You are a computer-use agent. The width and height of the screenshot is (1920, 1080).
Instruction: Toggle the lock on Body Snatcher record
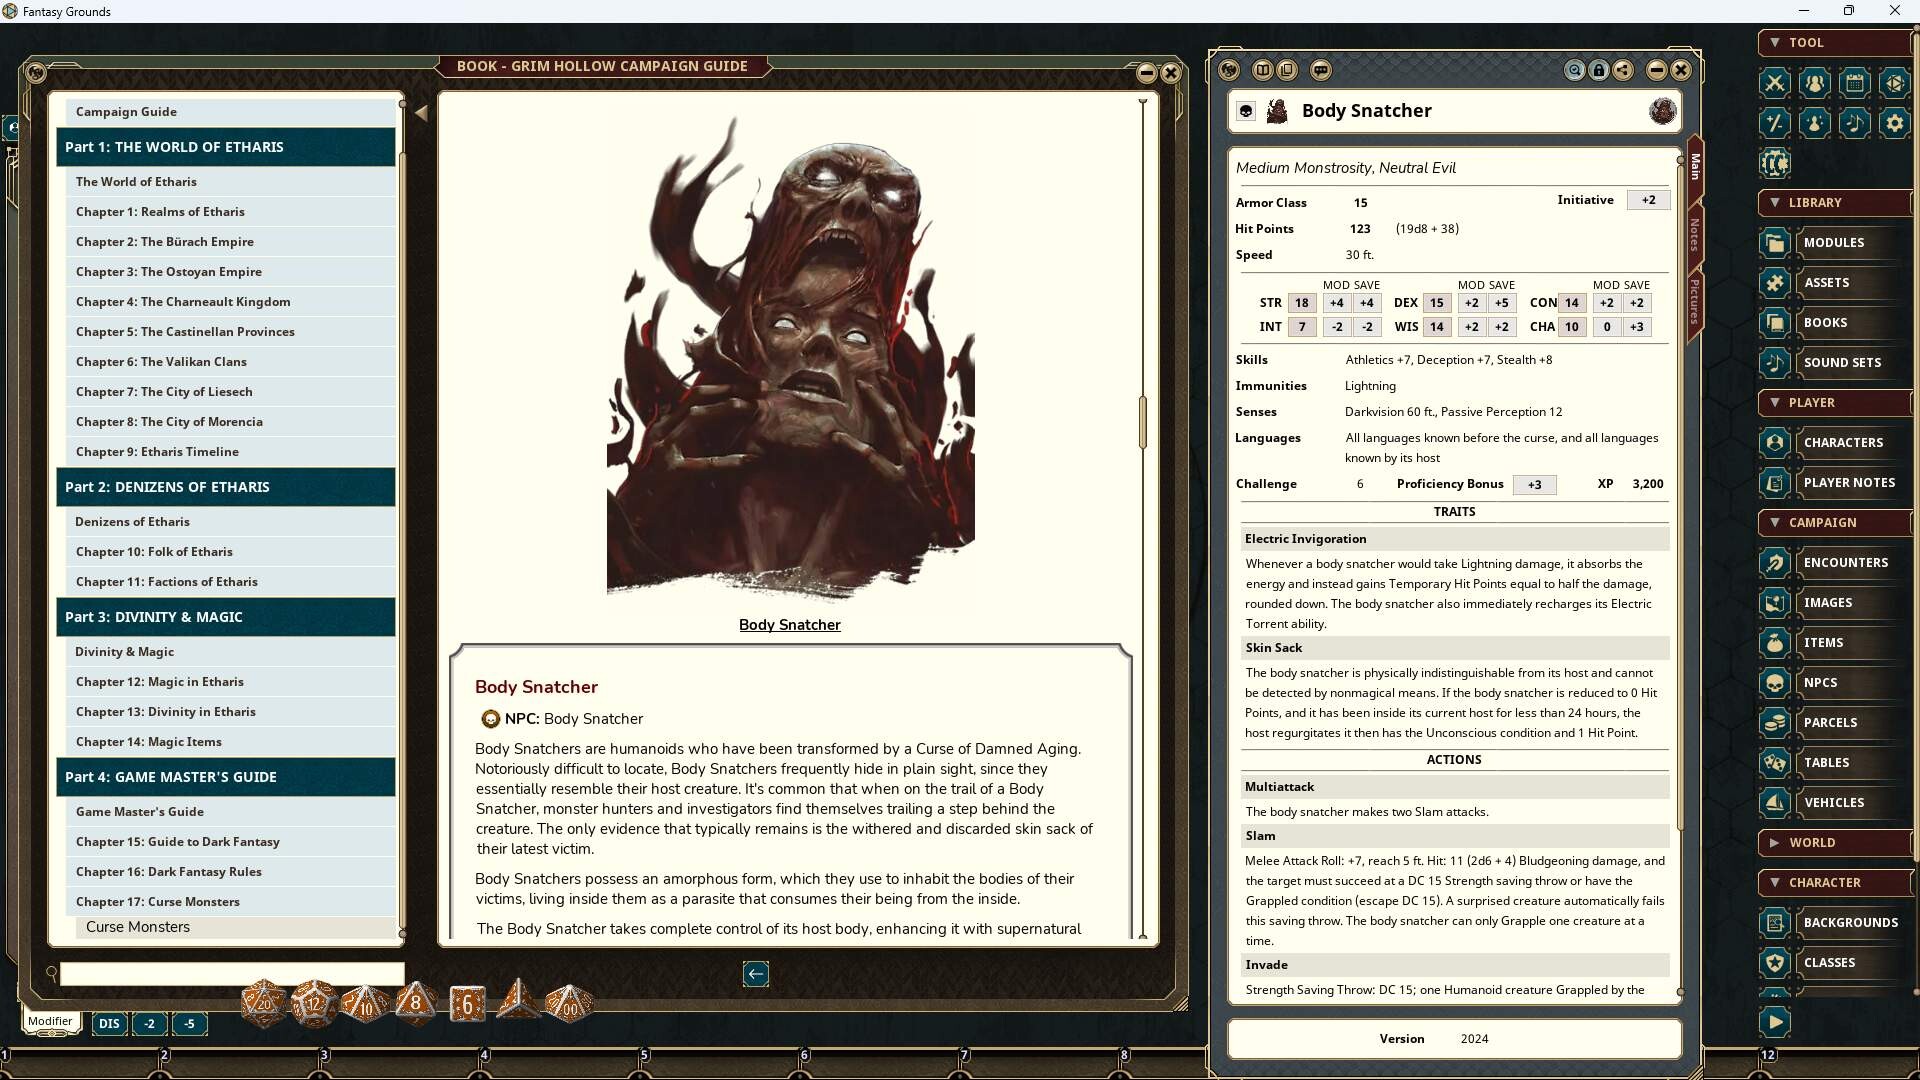[x=1599, y=70]
